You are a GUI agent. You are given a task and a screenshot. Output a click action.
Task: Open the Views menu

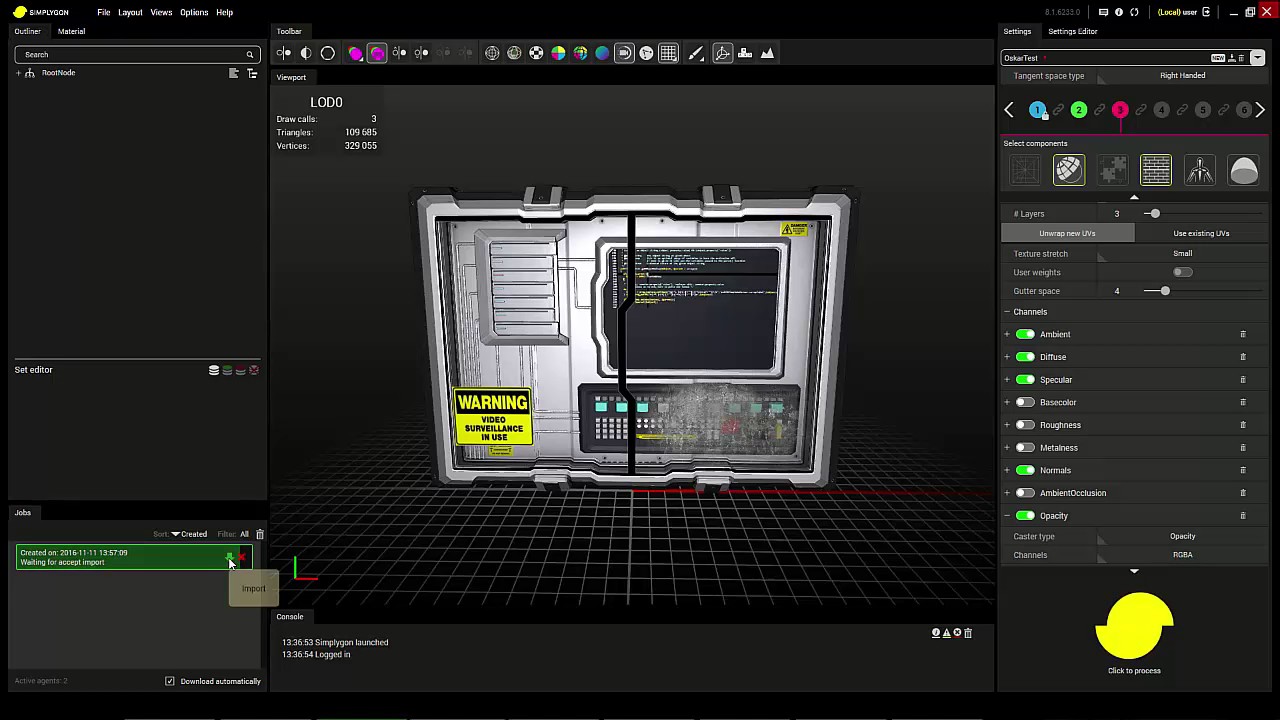coord(161,13)
